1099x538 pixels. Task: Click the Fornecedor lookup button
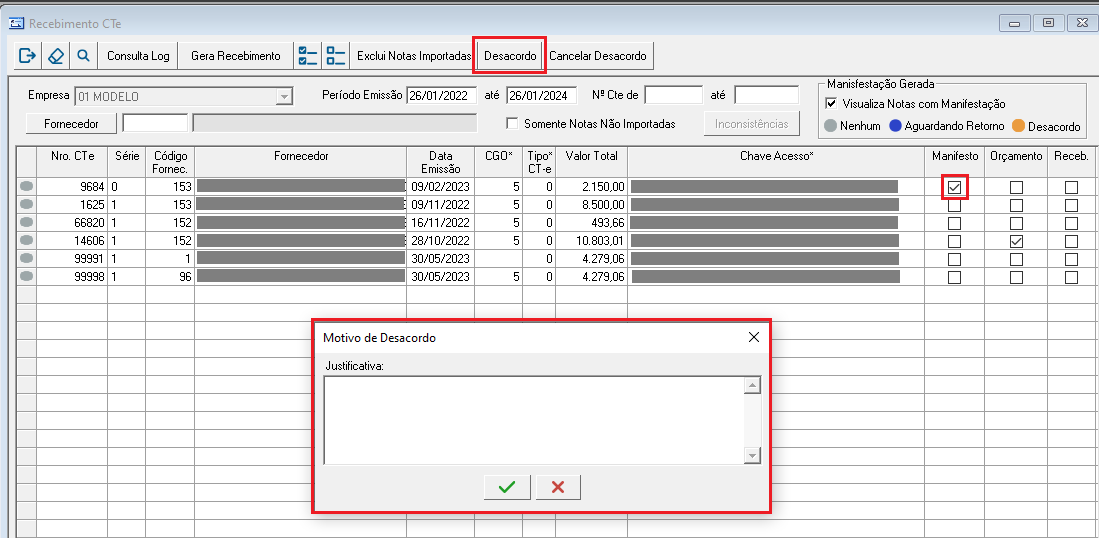(71, 123)
